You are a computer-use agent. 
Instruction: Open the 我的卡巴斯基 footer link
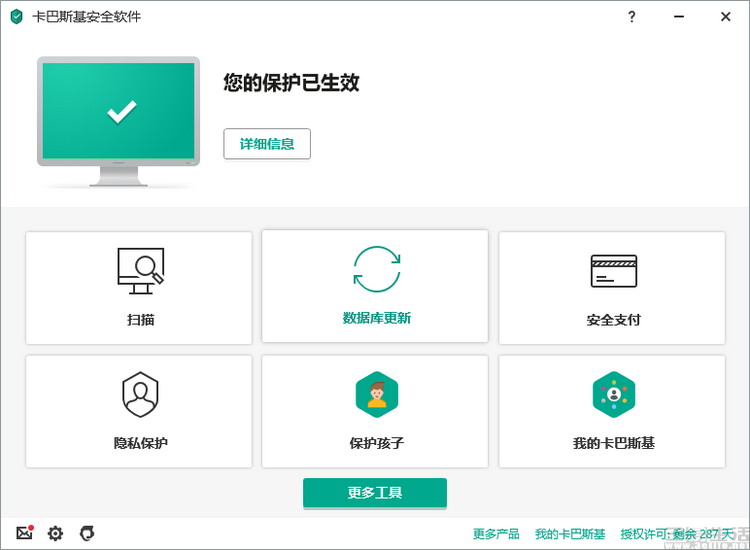[x=570, y=534]
